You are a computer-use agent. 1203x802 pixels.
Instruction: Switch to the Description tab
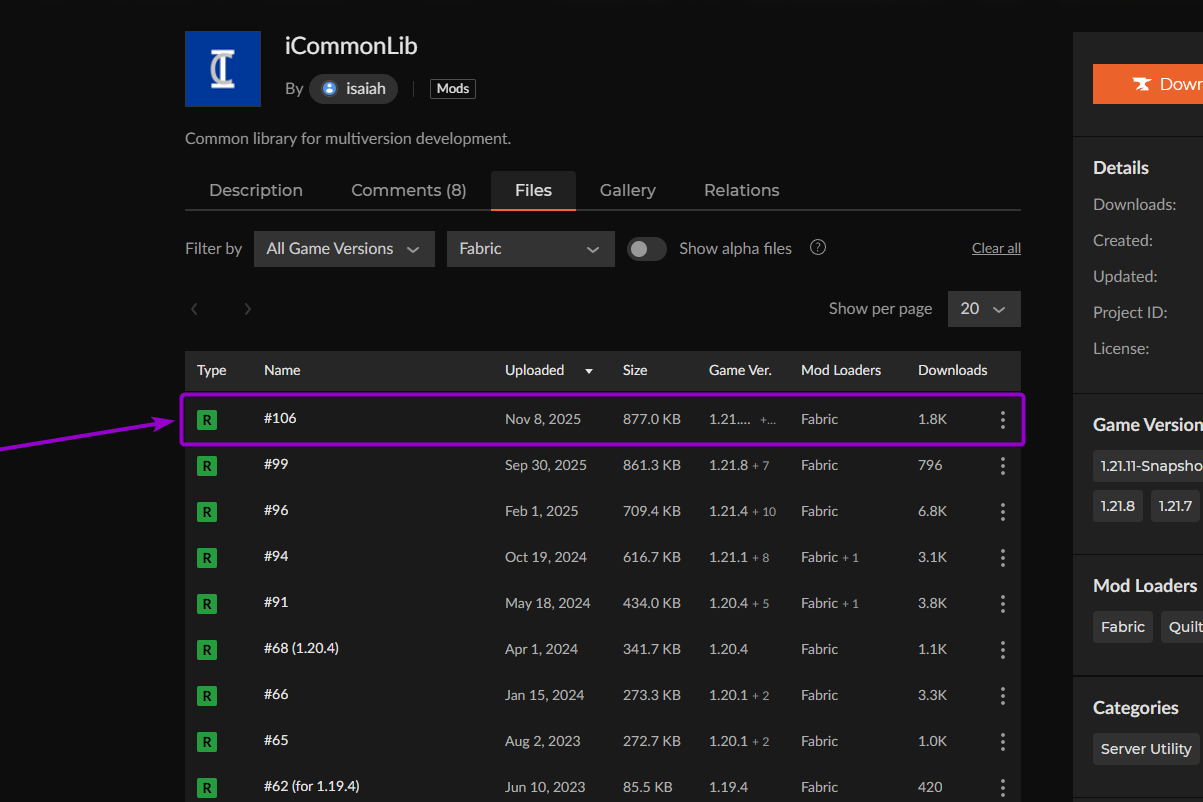[256, 190]
